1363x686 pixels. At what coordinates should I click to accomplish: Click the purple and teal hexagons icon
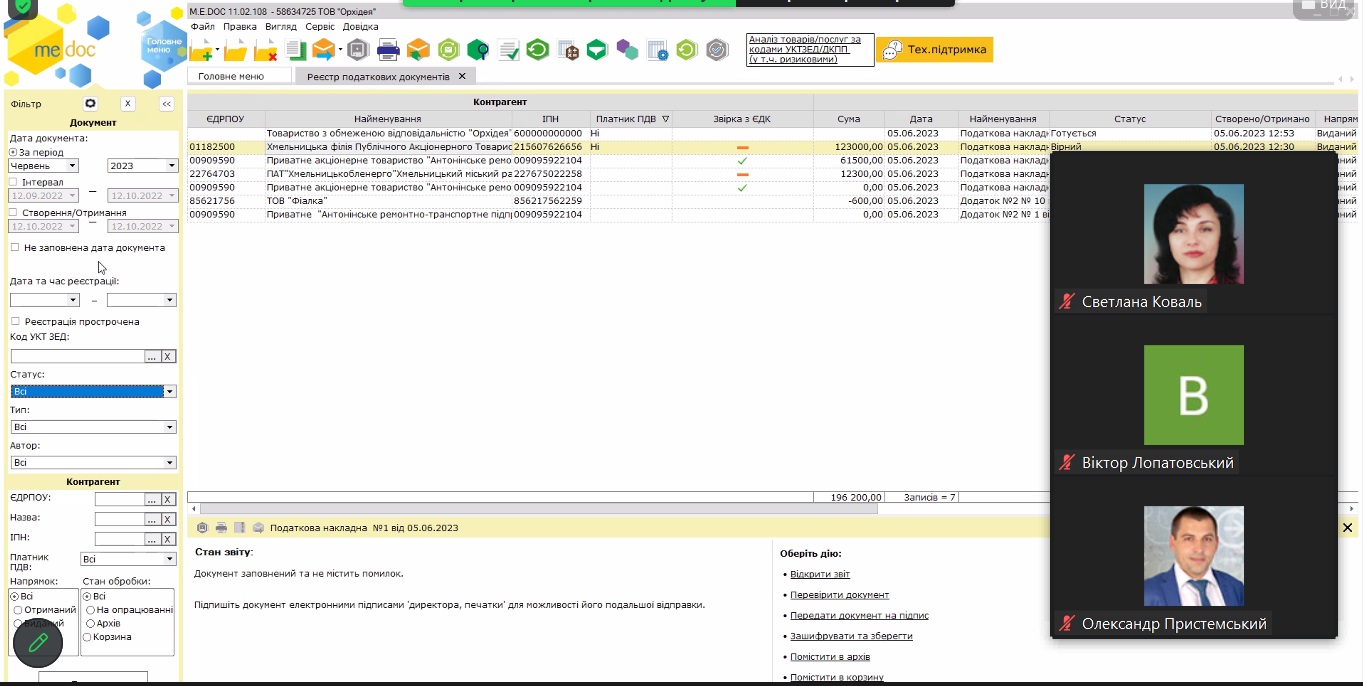click(x=627, y=49)
